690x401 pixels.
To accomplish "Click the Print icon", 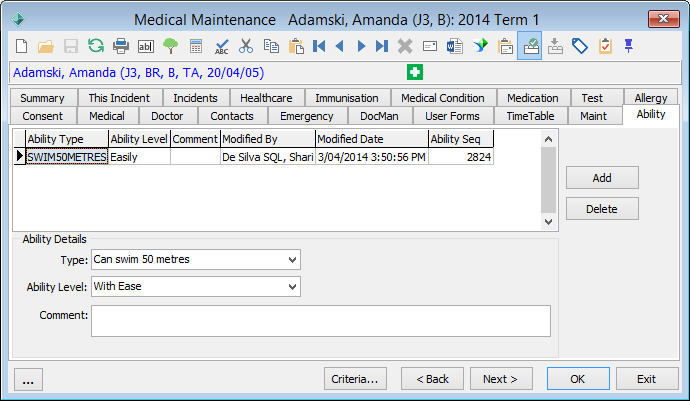I will click(121, 46).
